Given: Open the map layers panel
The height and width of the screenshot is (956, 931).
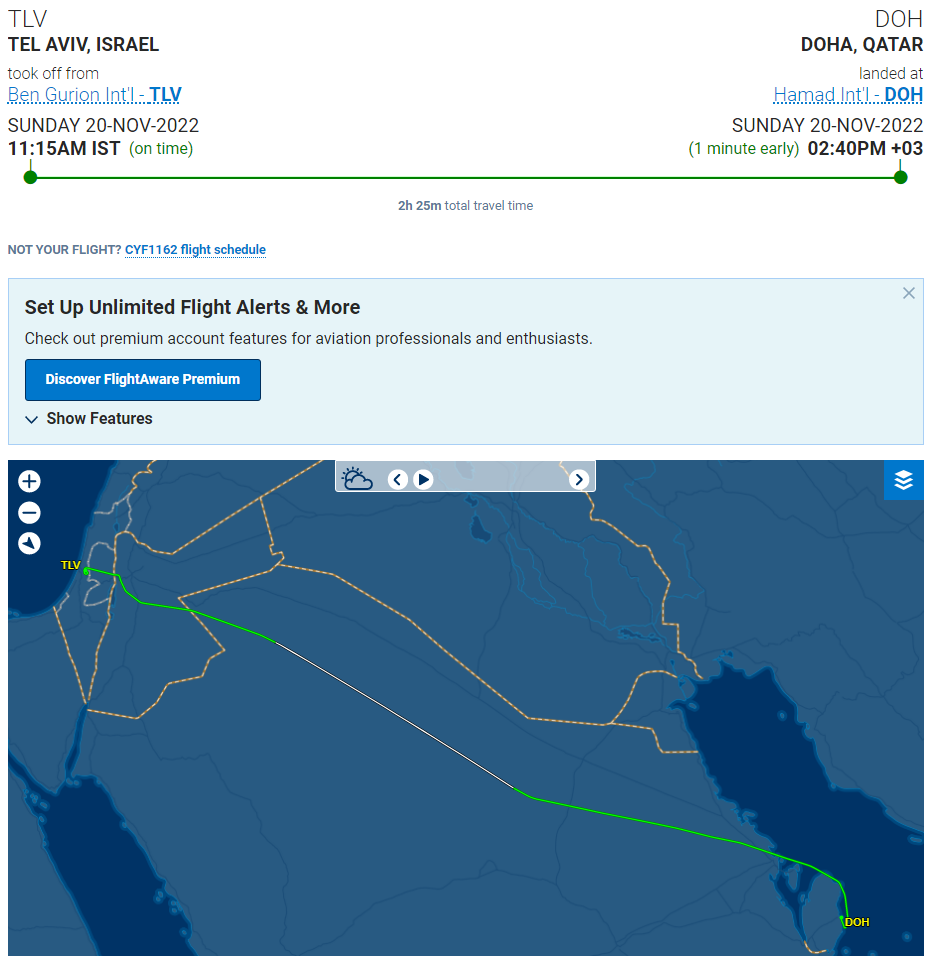Looking at the screenshot, I should (904, 480).
